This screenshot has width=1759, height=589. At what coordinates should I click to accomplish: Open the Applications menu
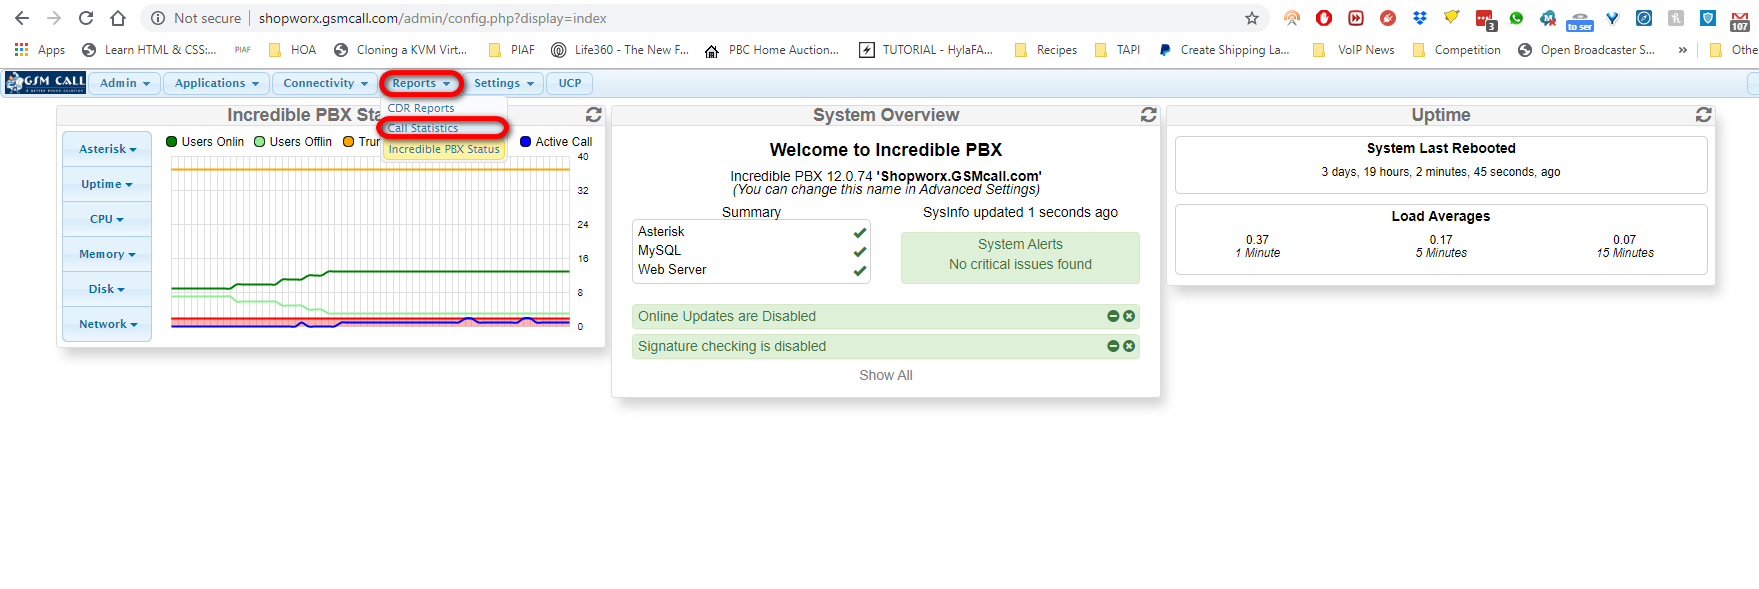(x=217, y=83)
